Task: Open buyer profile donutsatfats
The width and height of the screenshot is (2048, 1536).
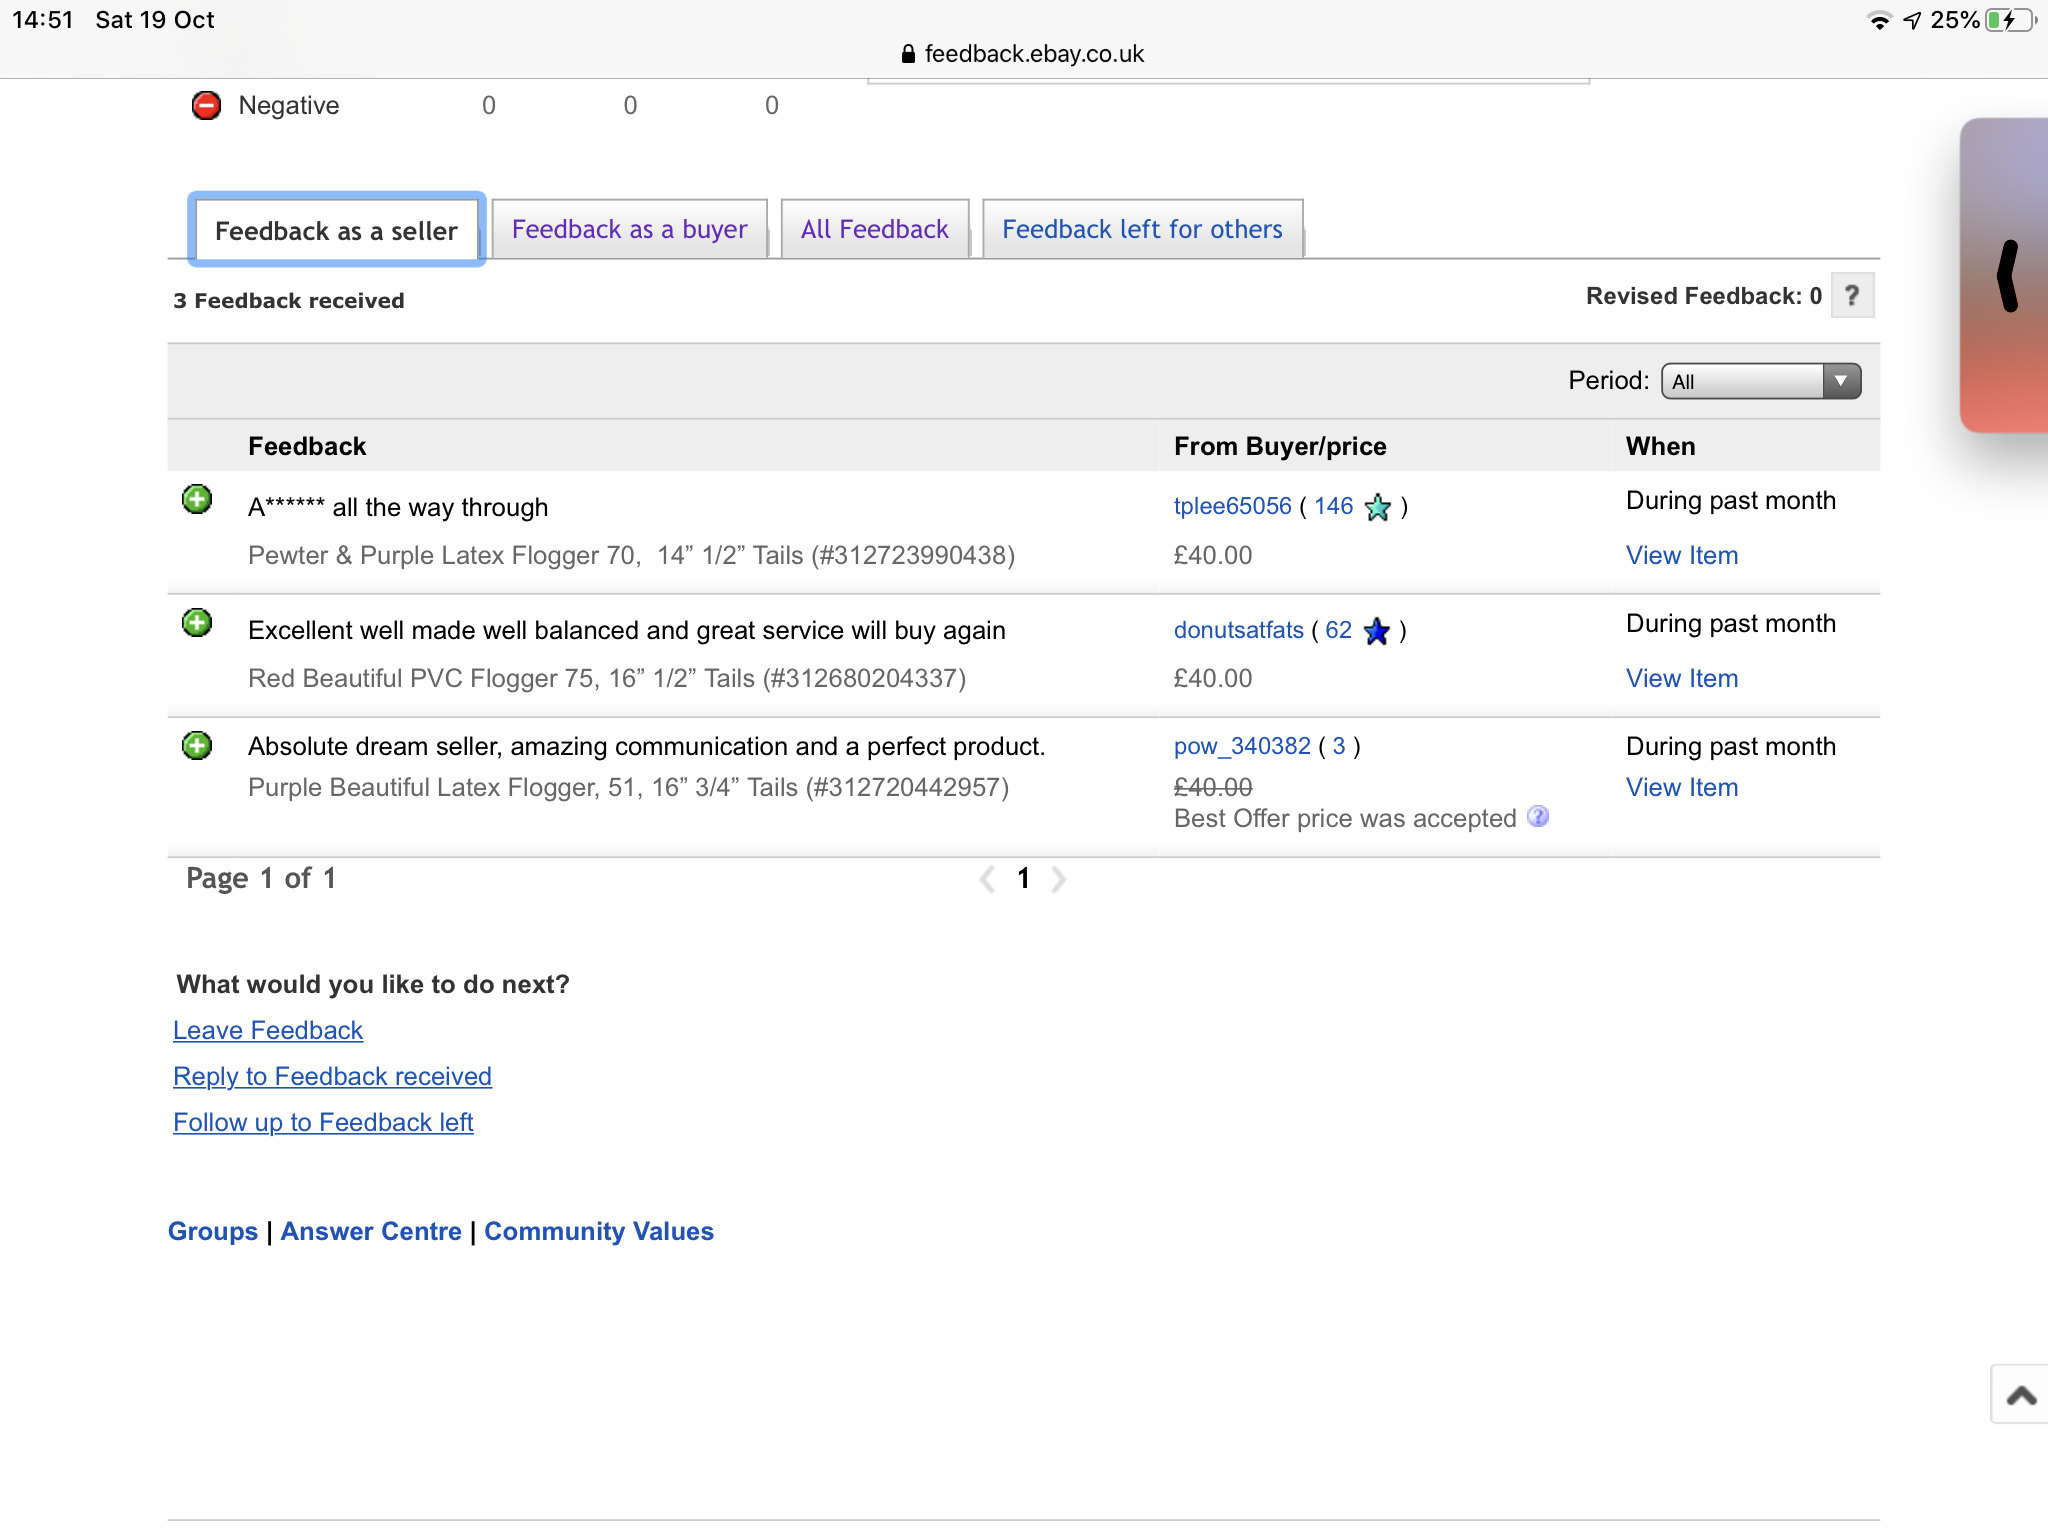Action: pyautogui.click(x=1238, y=630)
